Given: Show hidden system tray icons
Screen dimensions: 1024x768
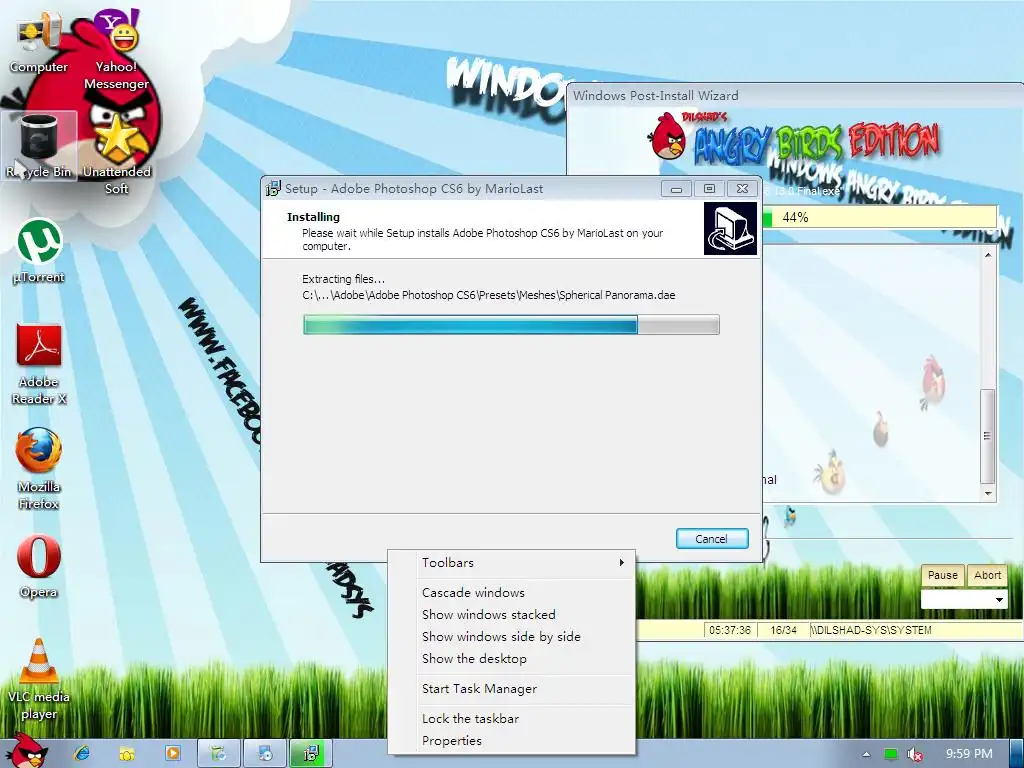Looking at the screenshot, I should tap(866, 754).
